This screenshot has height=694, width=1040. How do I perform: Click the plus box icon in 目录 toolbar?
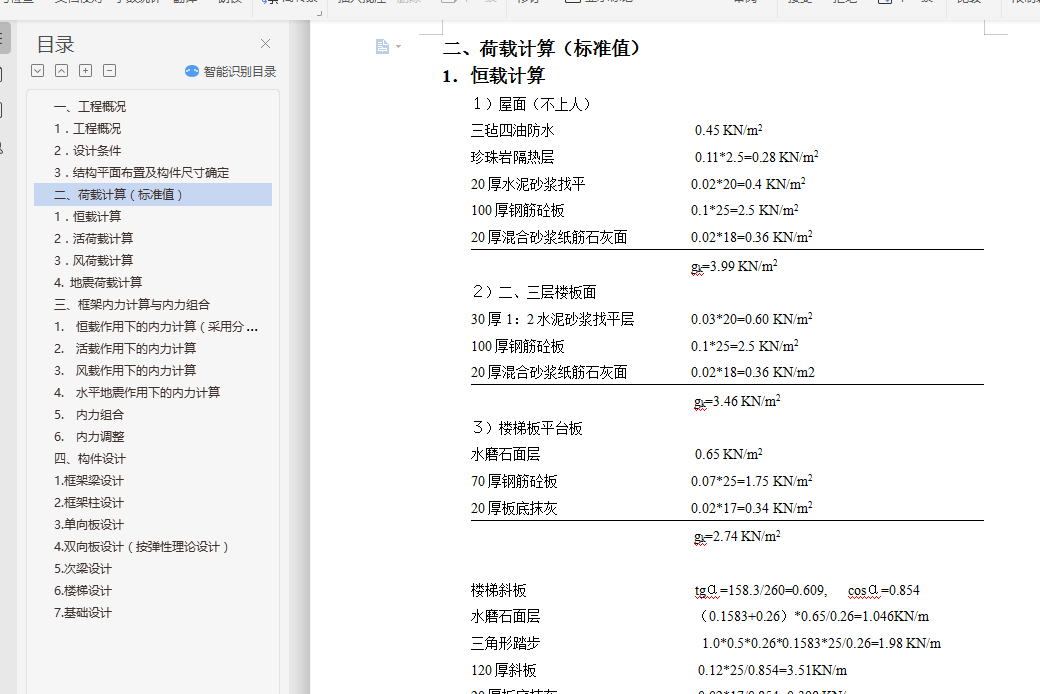86,70
